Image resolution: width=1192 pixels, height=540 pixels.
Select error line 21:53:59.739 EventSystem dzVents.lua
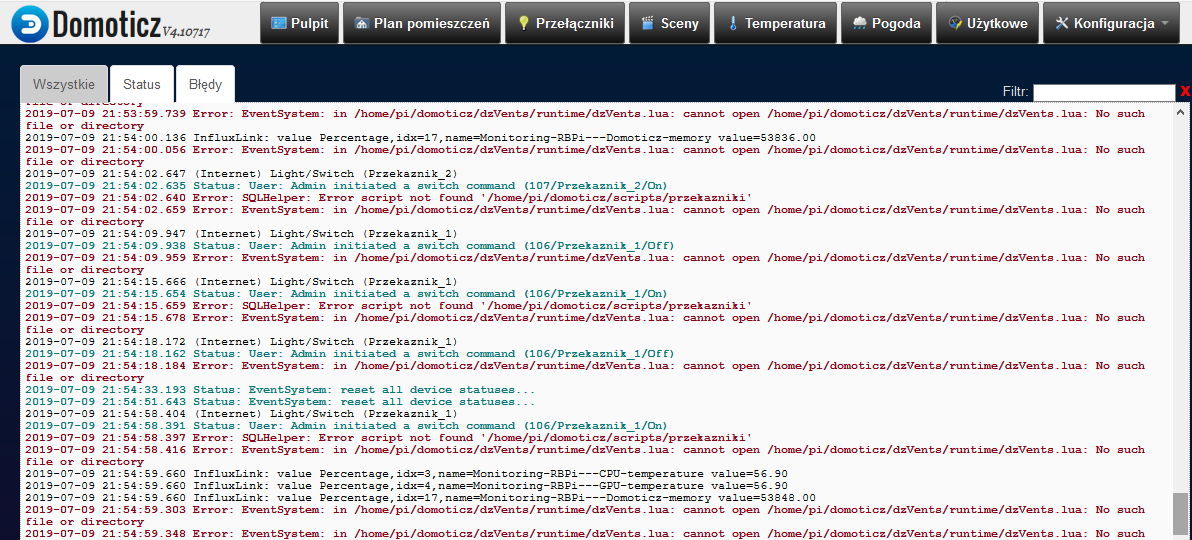pyautogui.click(x=585, y=119)
